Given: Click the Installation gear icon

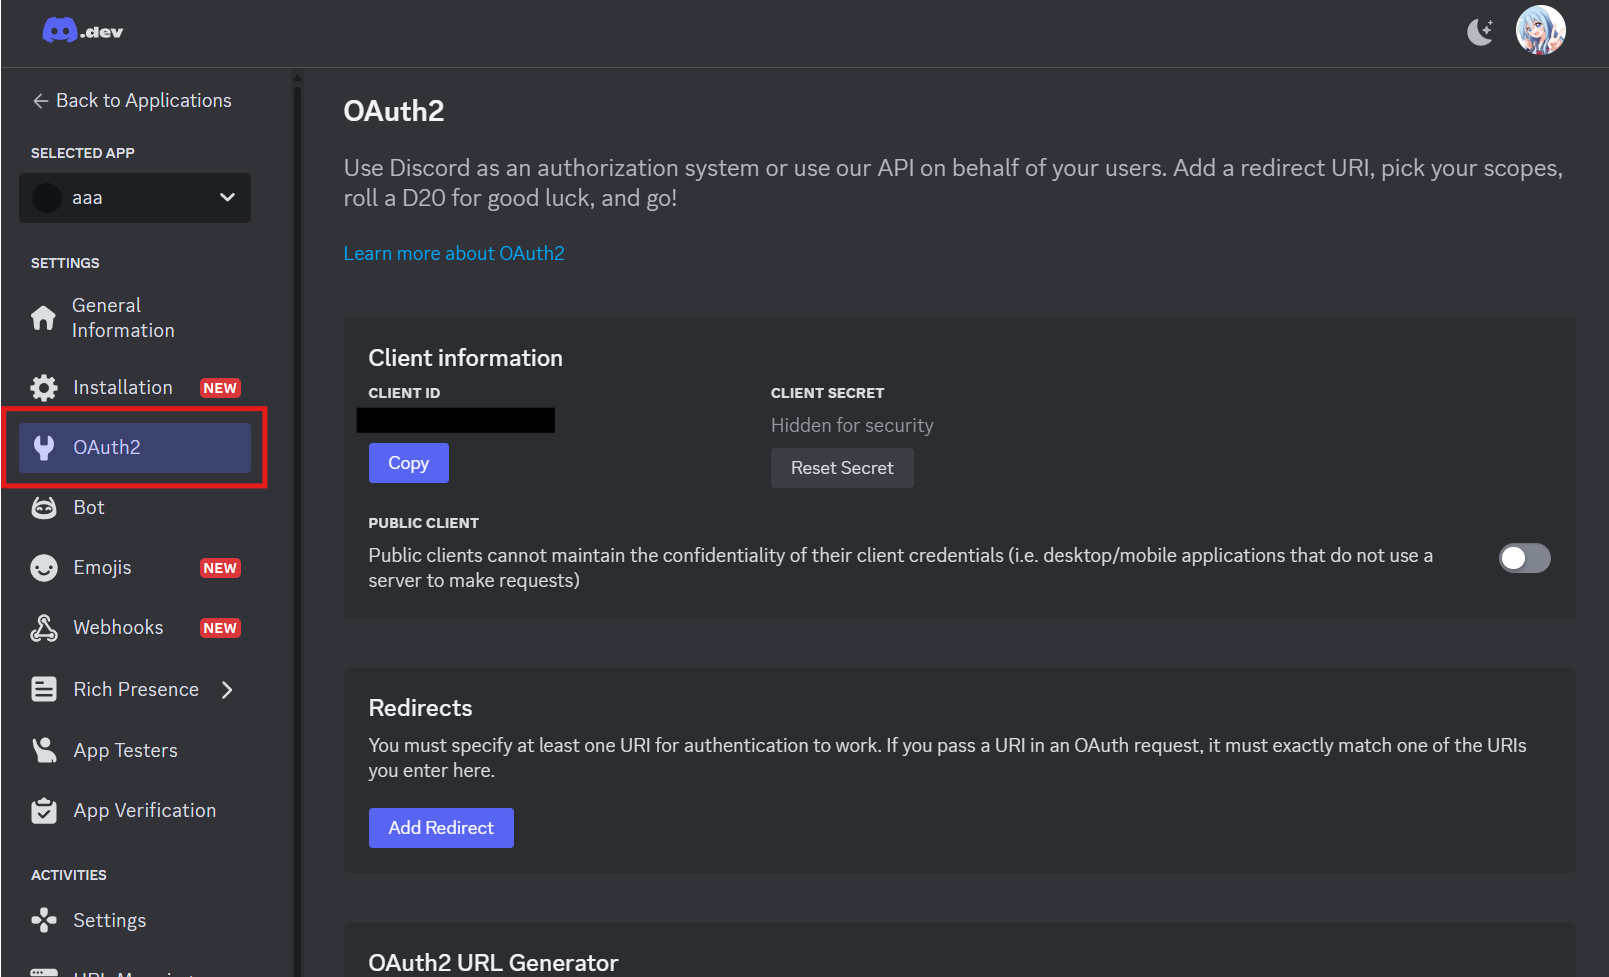Looking at the screenshot, I should coord(44,388).
